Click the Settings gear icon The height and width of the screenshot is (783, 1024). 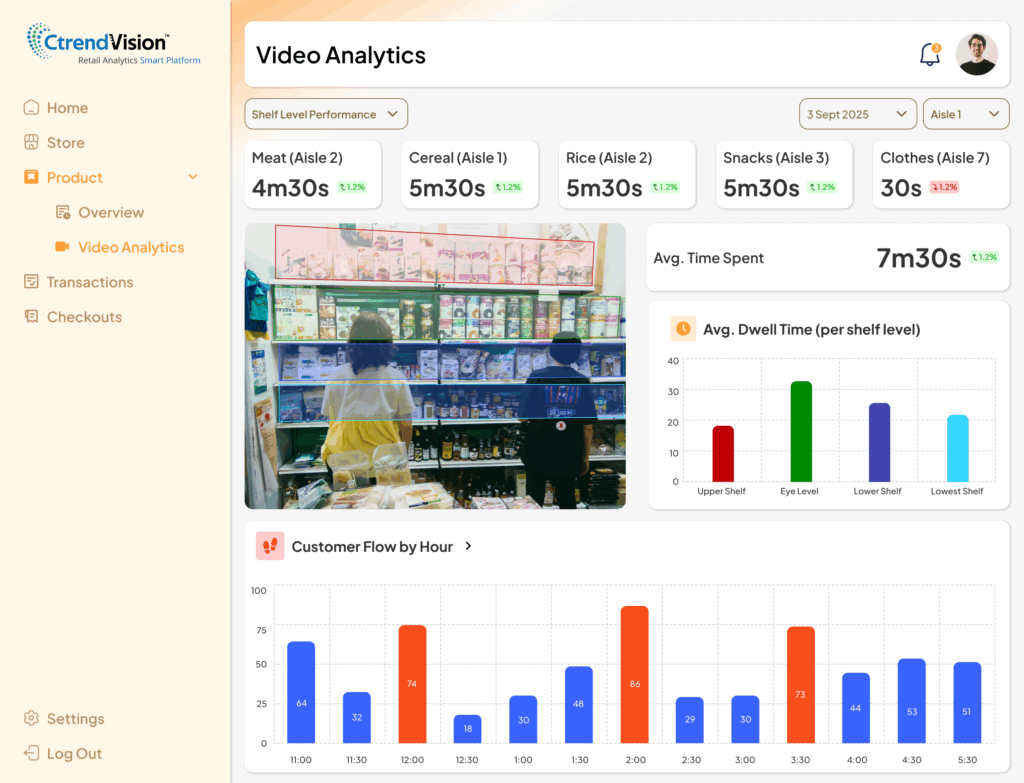click(32, 719)
